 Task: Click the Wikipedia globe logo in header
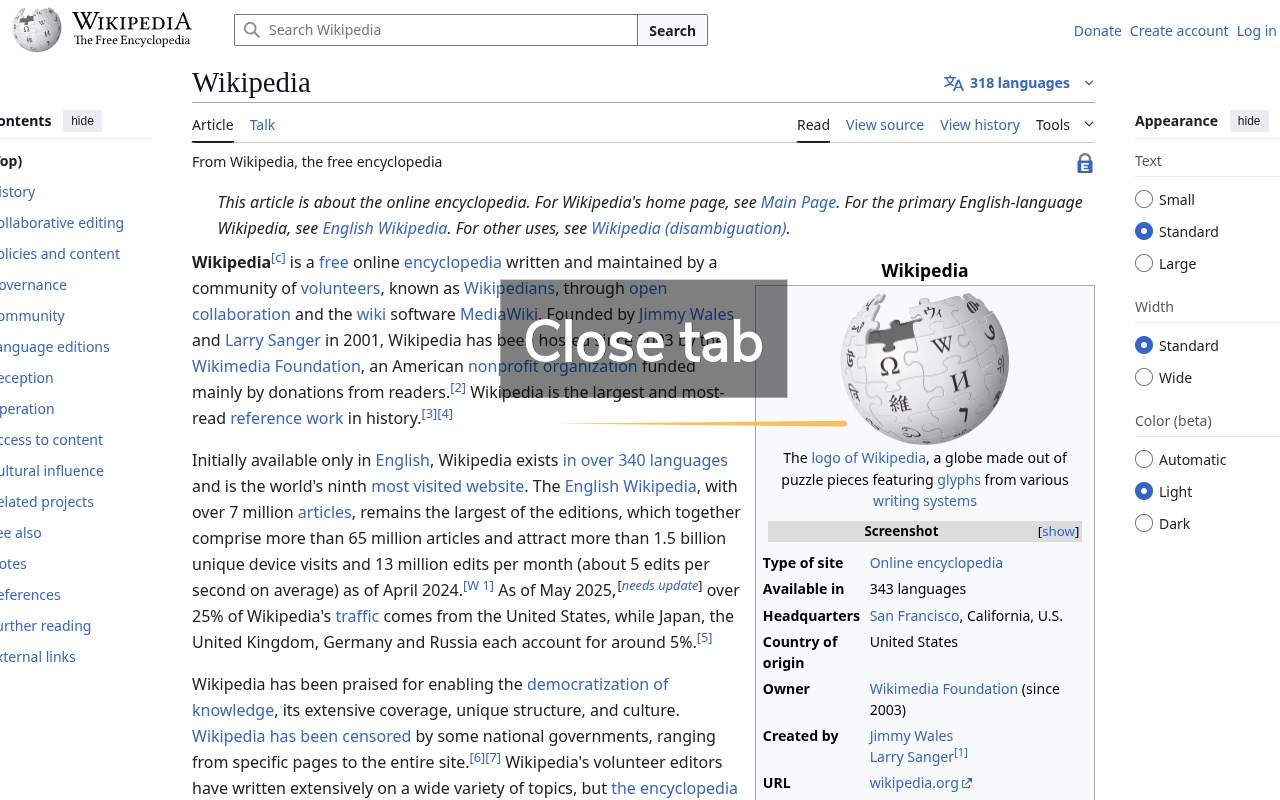37,30
